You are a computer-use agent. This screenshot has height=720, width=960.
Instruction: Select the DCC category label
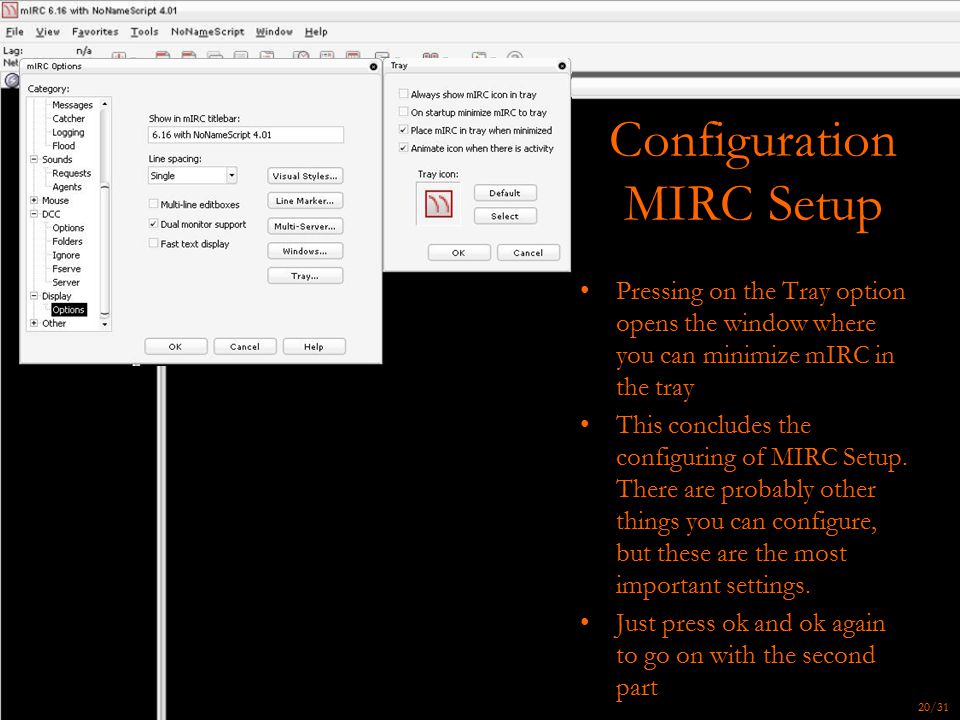[51, 214]
